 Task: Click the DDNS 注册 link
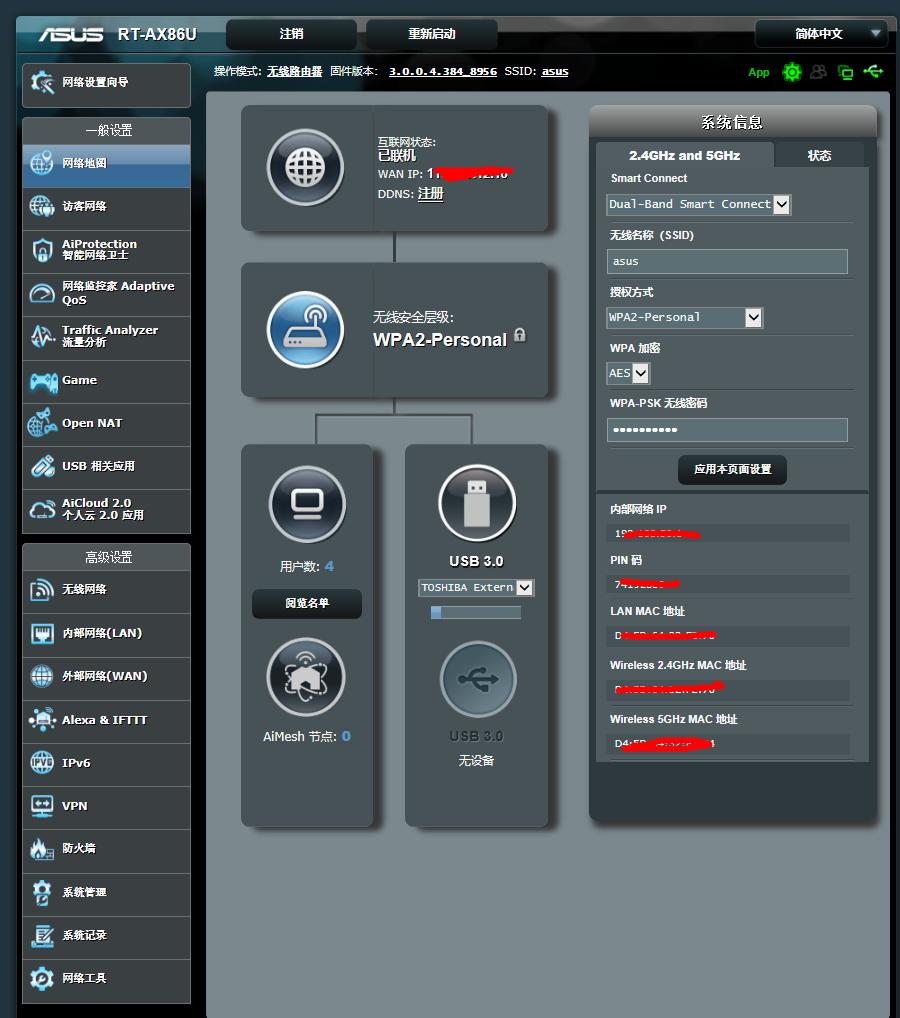click(x=430, y=194)
